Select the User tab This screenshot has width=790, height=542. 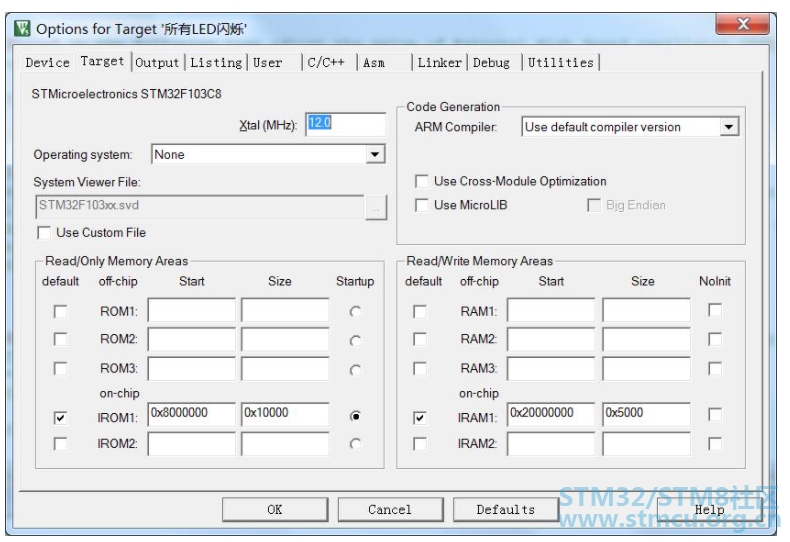click(x=268, y=62)
